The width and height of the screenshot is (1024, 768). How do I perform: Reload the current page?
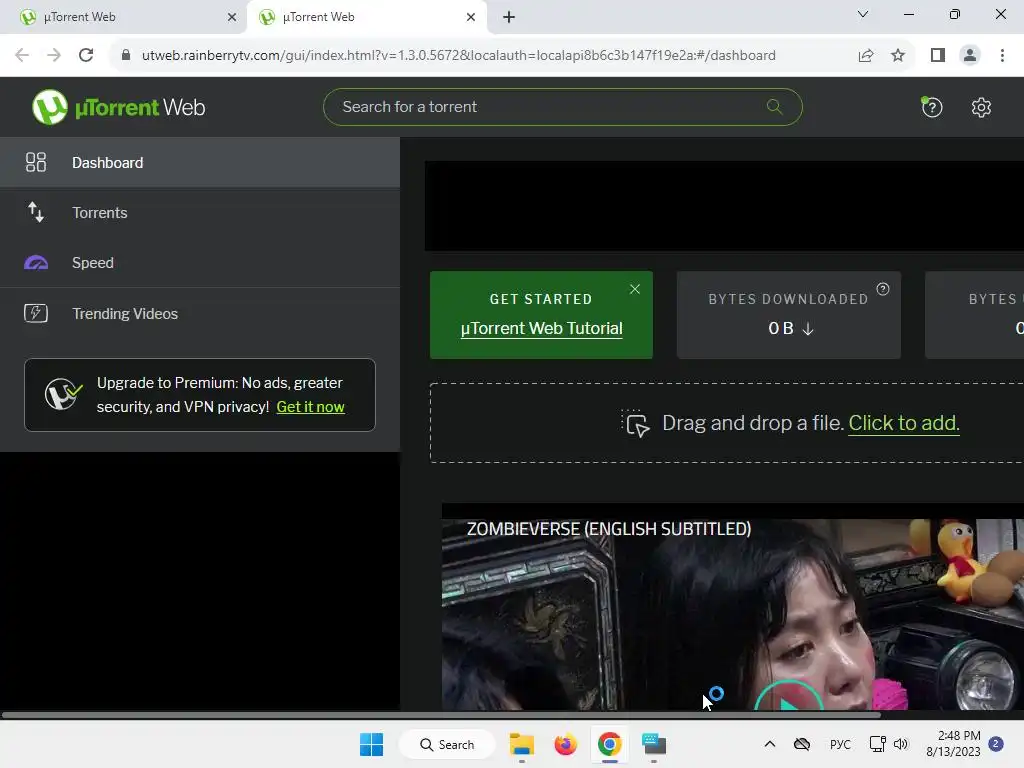(x=86, y=55)
